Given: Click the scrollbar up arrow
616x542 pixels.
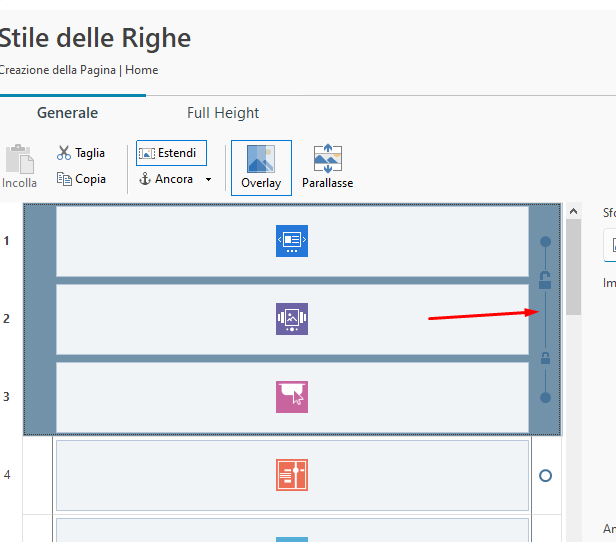Looking at the screenshot, I should point(573,211).
